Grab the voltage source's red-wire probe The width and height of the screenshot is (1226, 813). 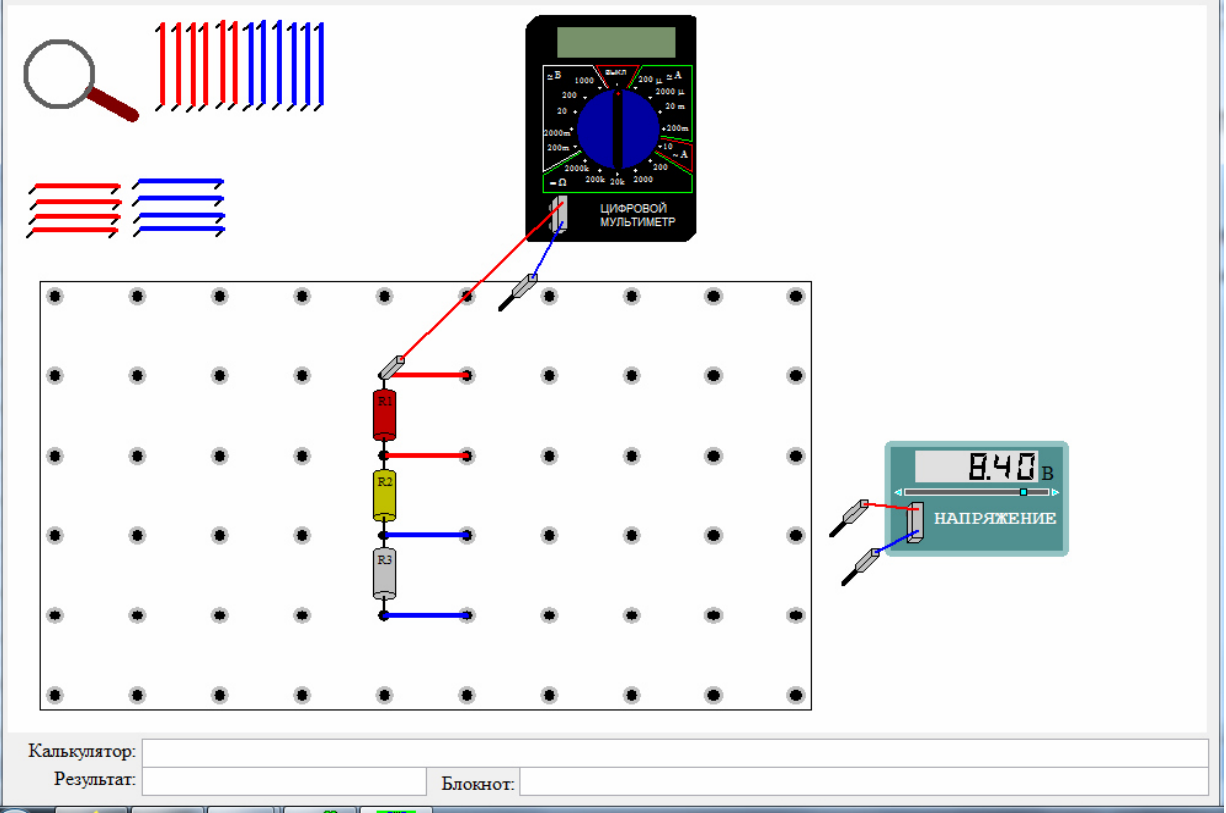(849, 518)
